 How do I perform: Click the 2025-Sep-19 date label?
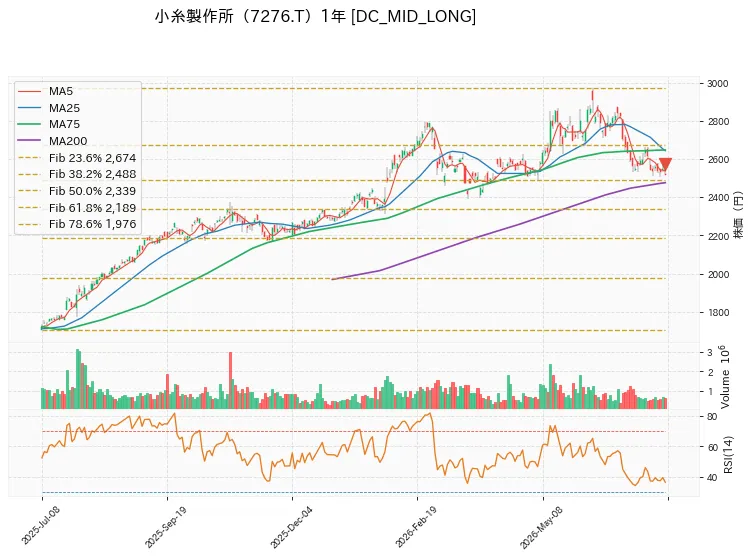tap(165, 526)
